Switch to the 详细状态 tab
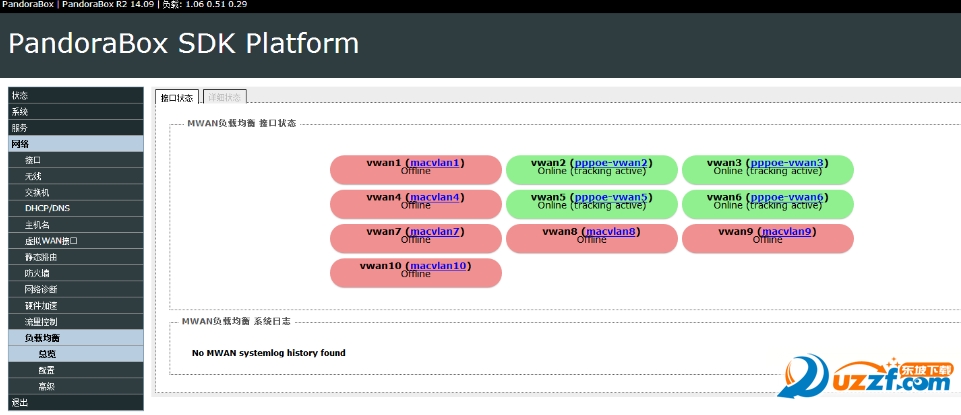The width and height of the screenshot is (961, 415). pyautogui.click(x=225, y=97)
